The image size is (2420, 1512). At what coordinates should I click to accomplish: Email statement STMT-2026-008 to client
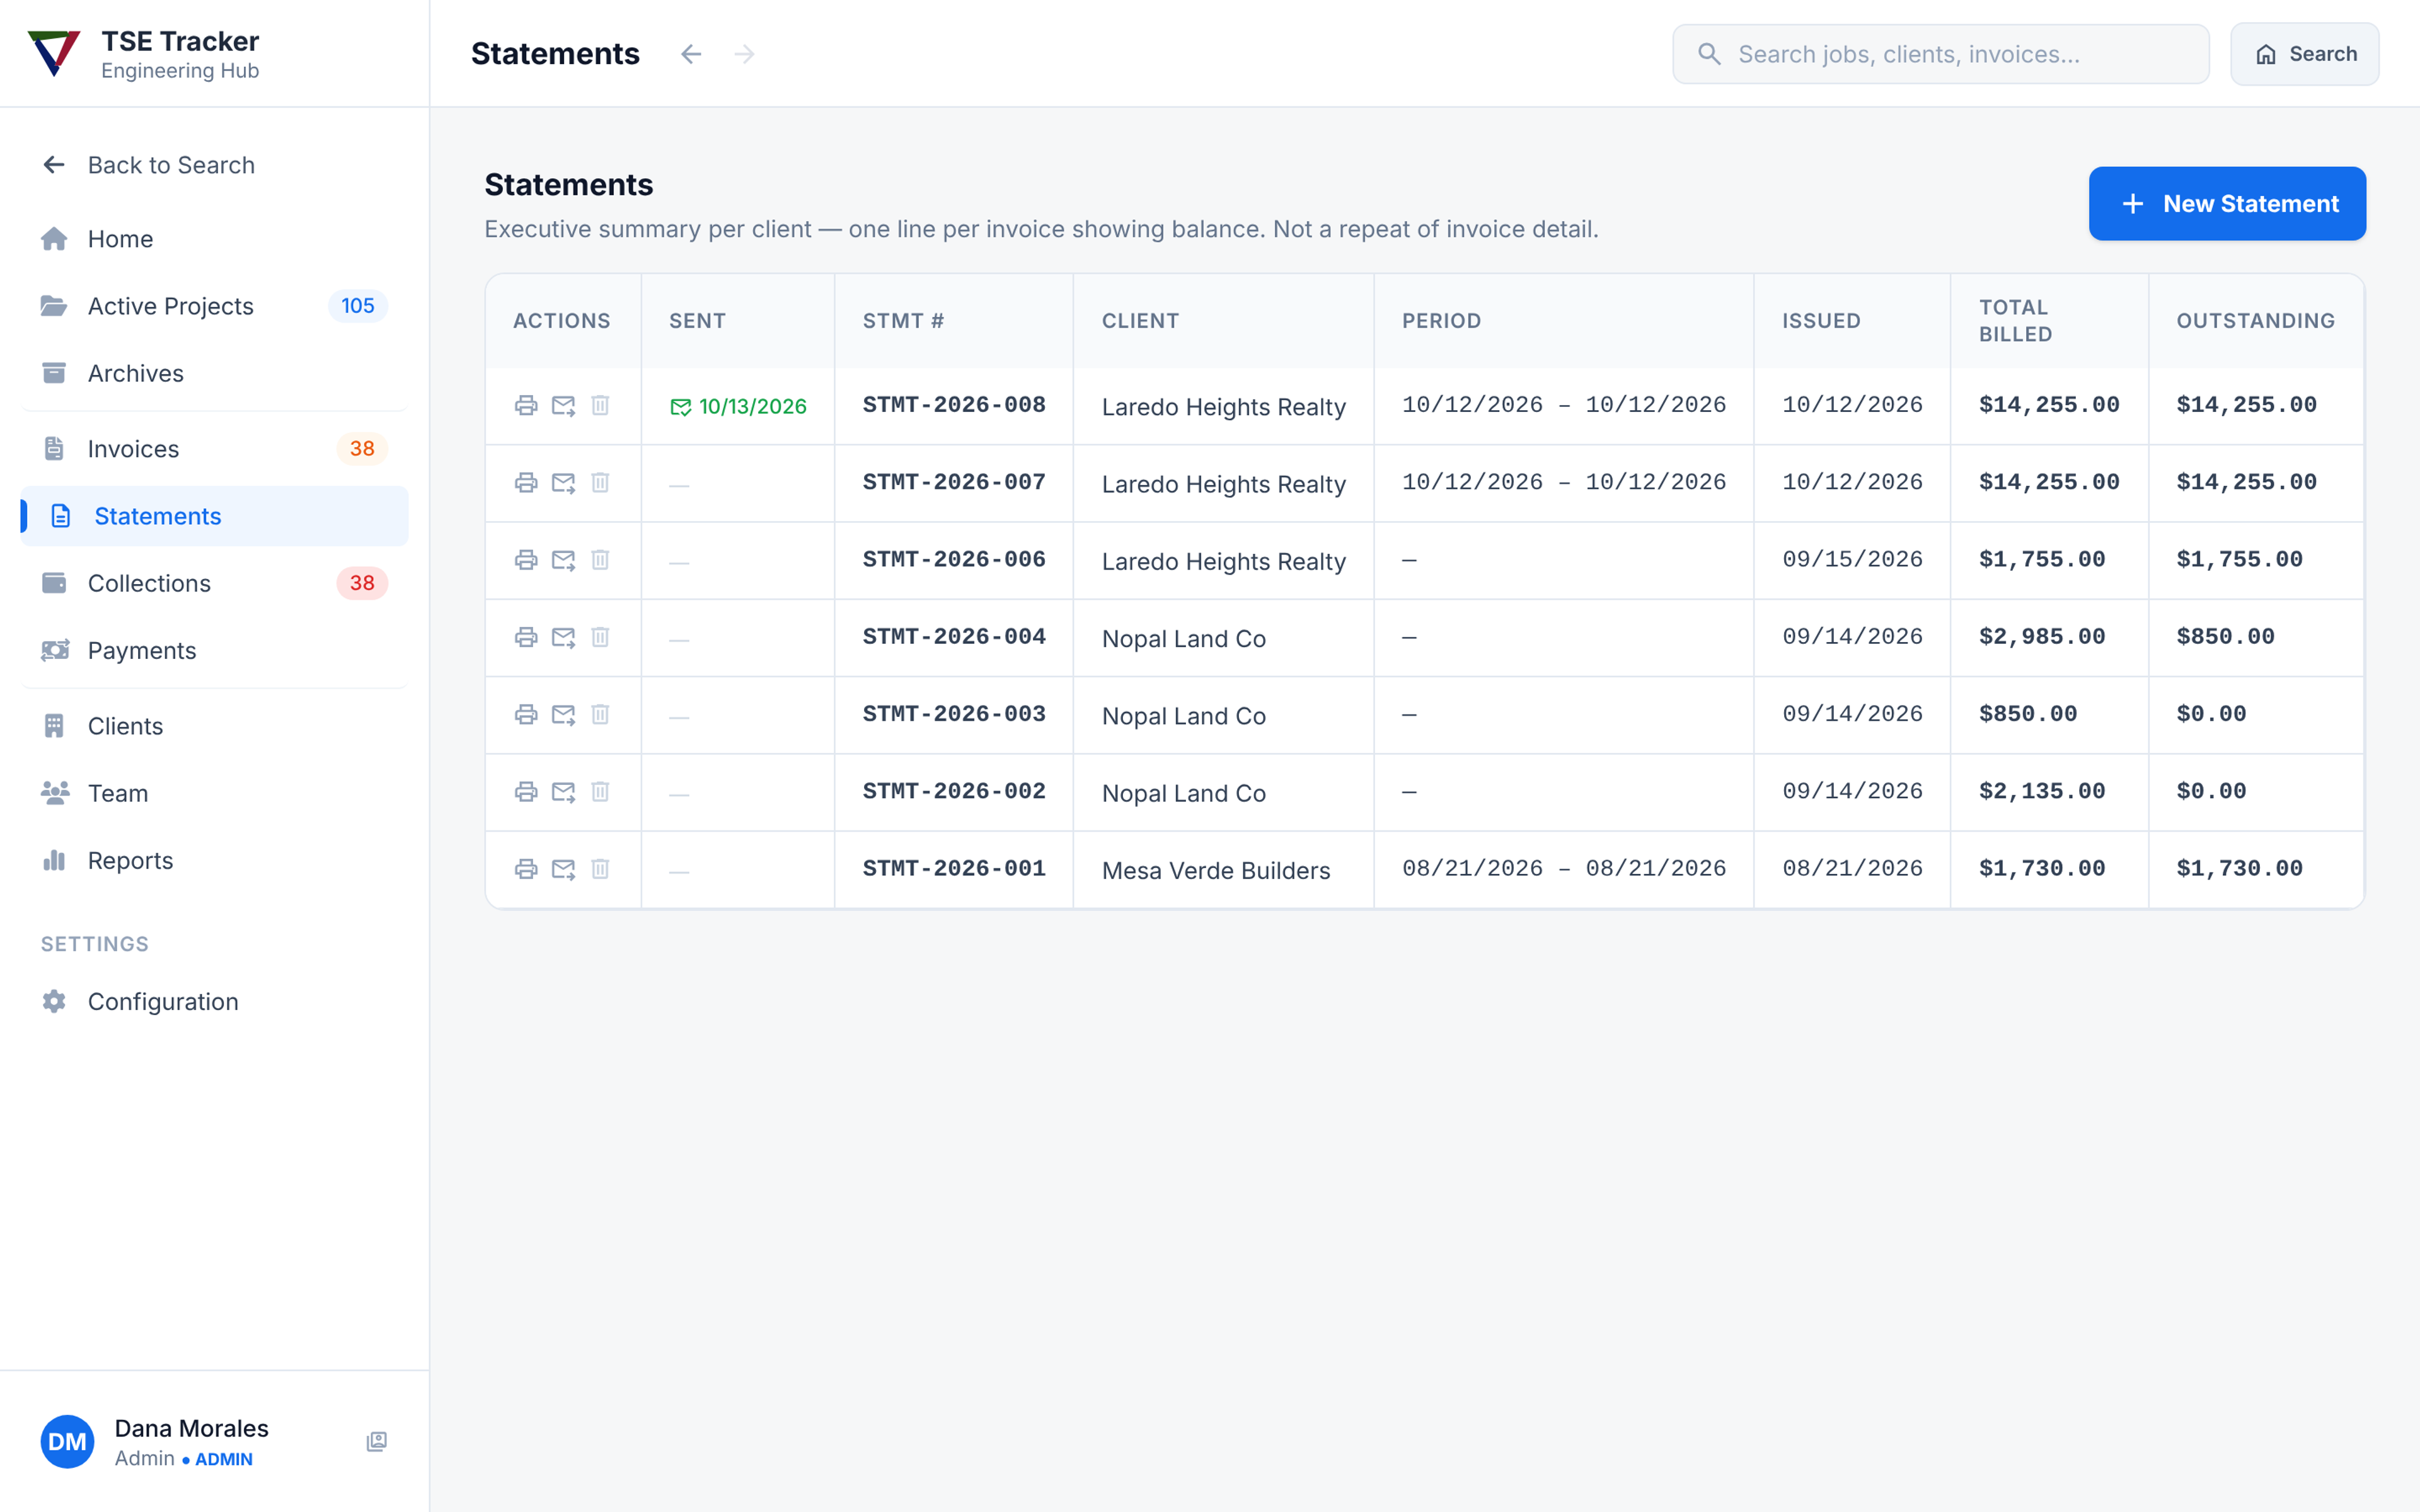pyautogui.click(x=563, y=405)
